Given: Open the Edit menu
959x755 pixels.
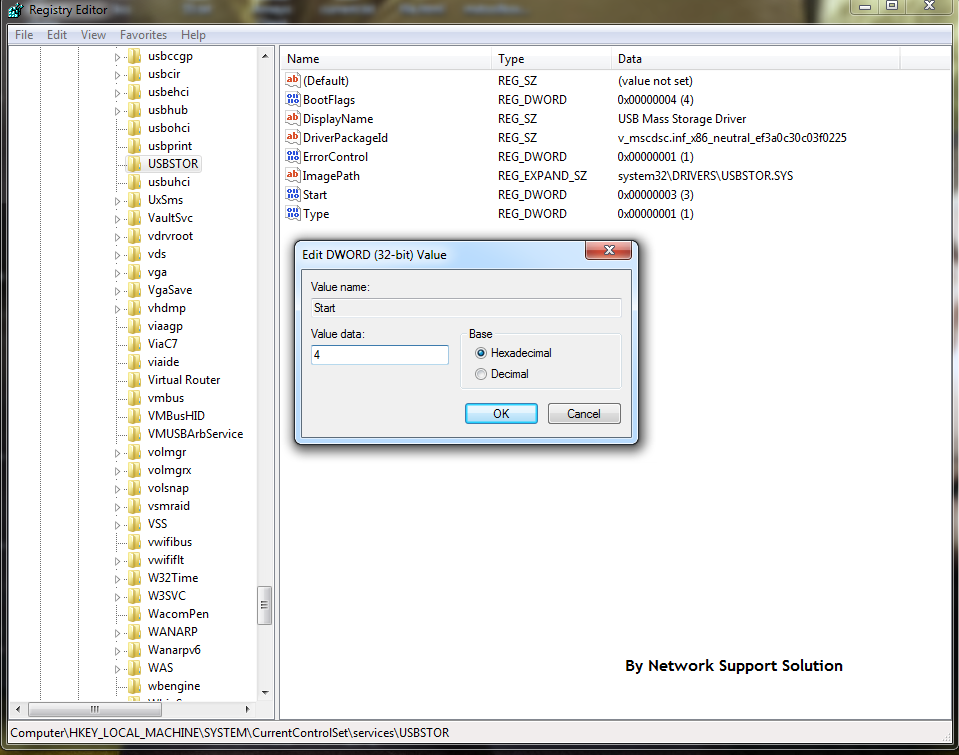Looking at the screenshot, I should point(57,34).
